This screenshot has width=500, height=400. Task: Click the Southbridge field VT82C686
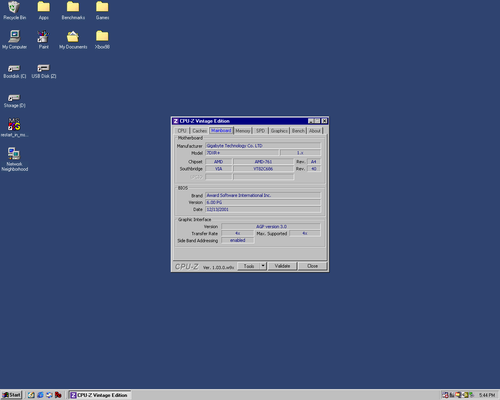click(x=263, y=169)
